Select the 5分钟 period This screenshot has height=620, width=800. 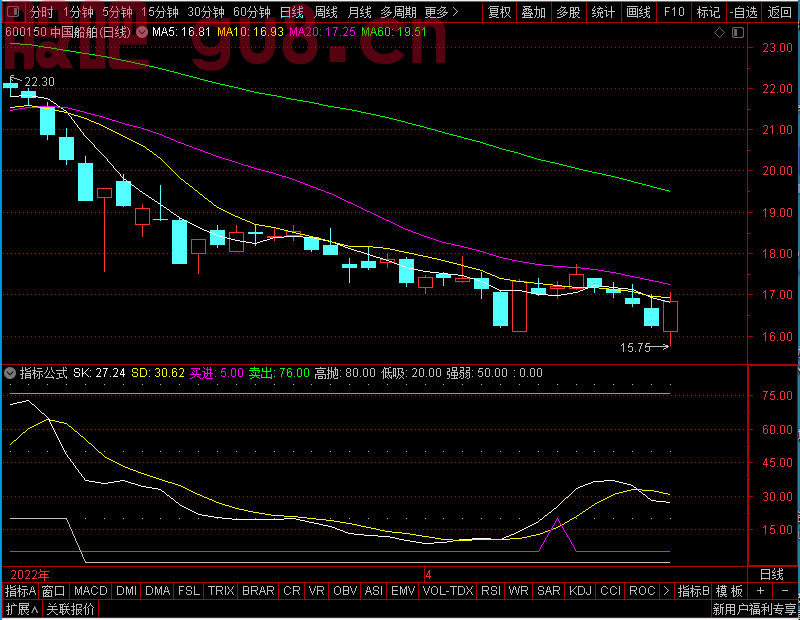pyautogui.click(x=117, y=12)
